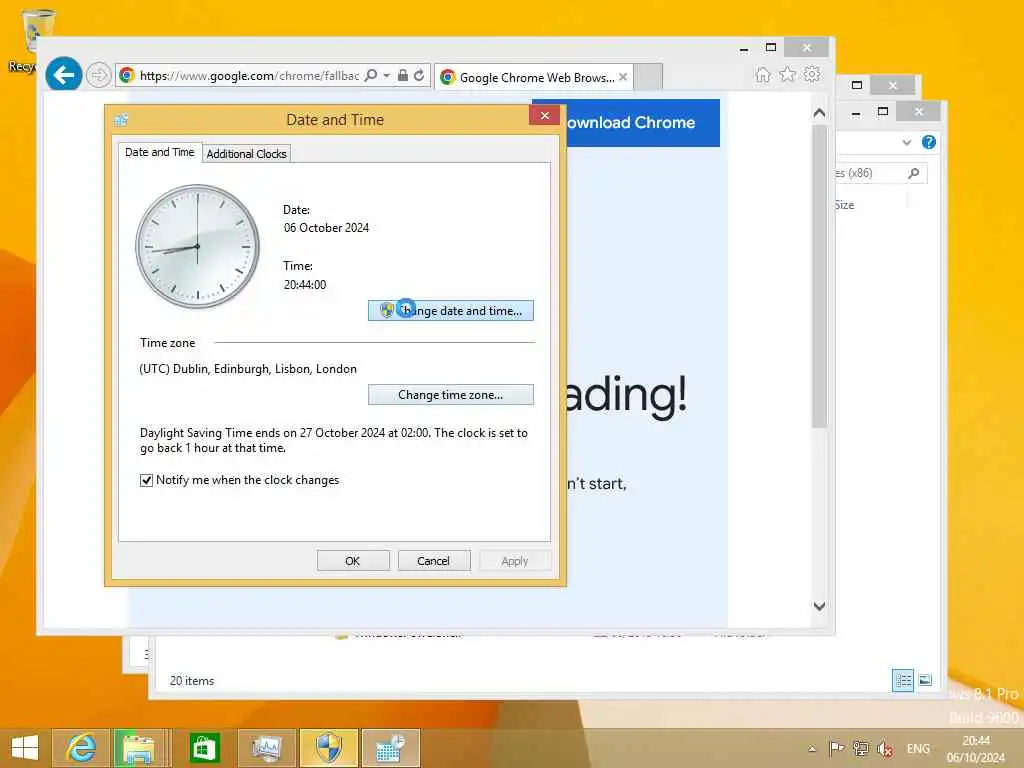Open the Internet Explorer home page icon

(x=763, y=74)
